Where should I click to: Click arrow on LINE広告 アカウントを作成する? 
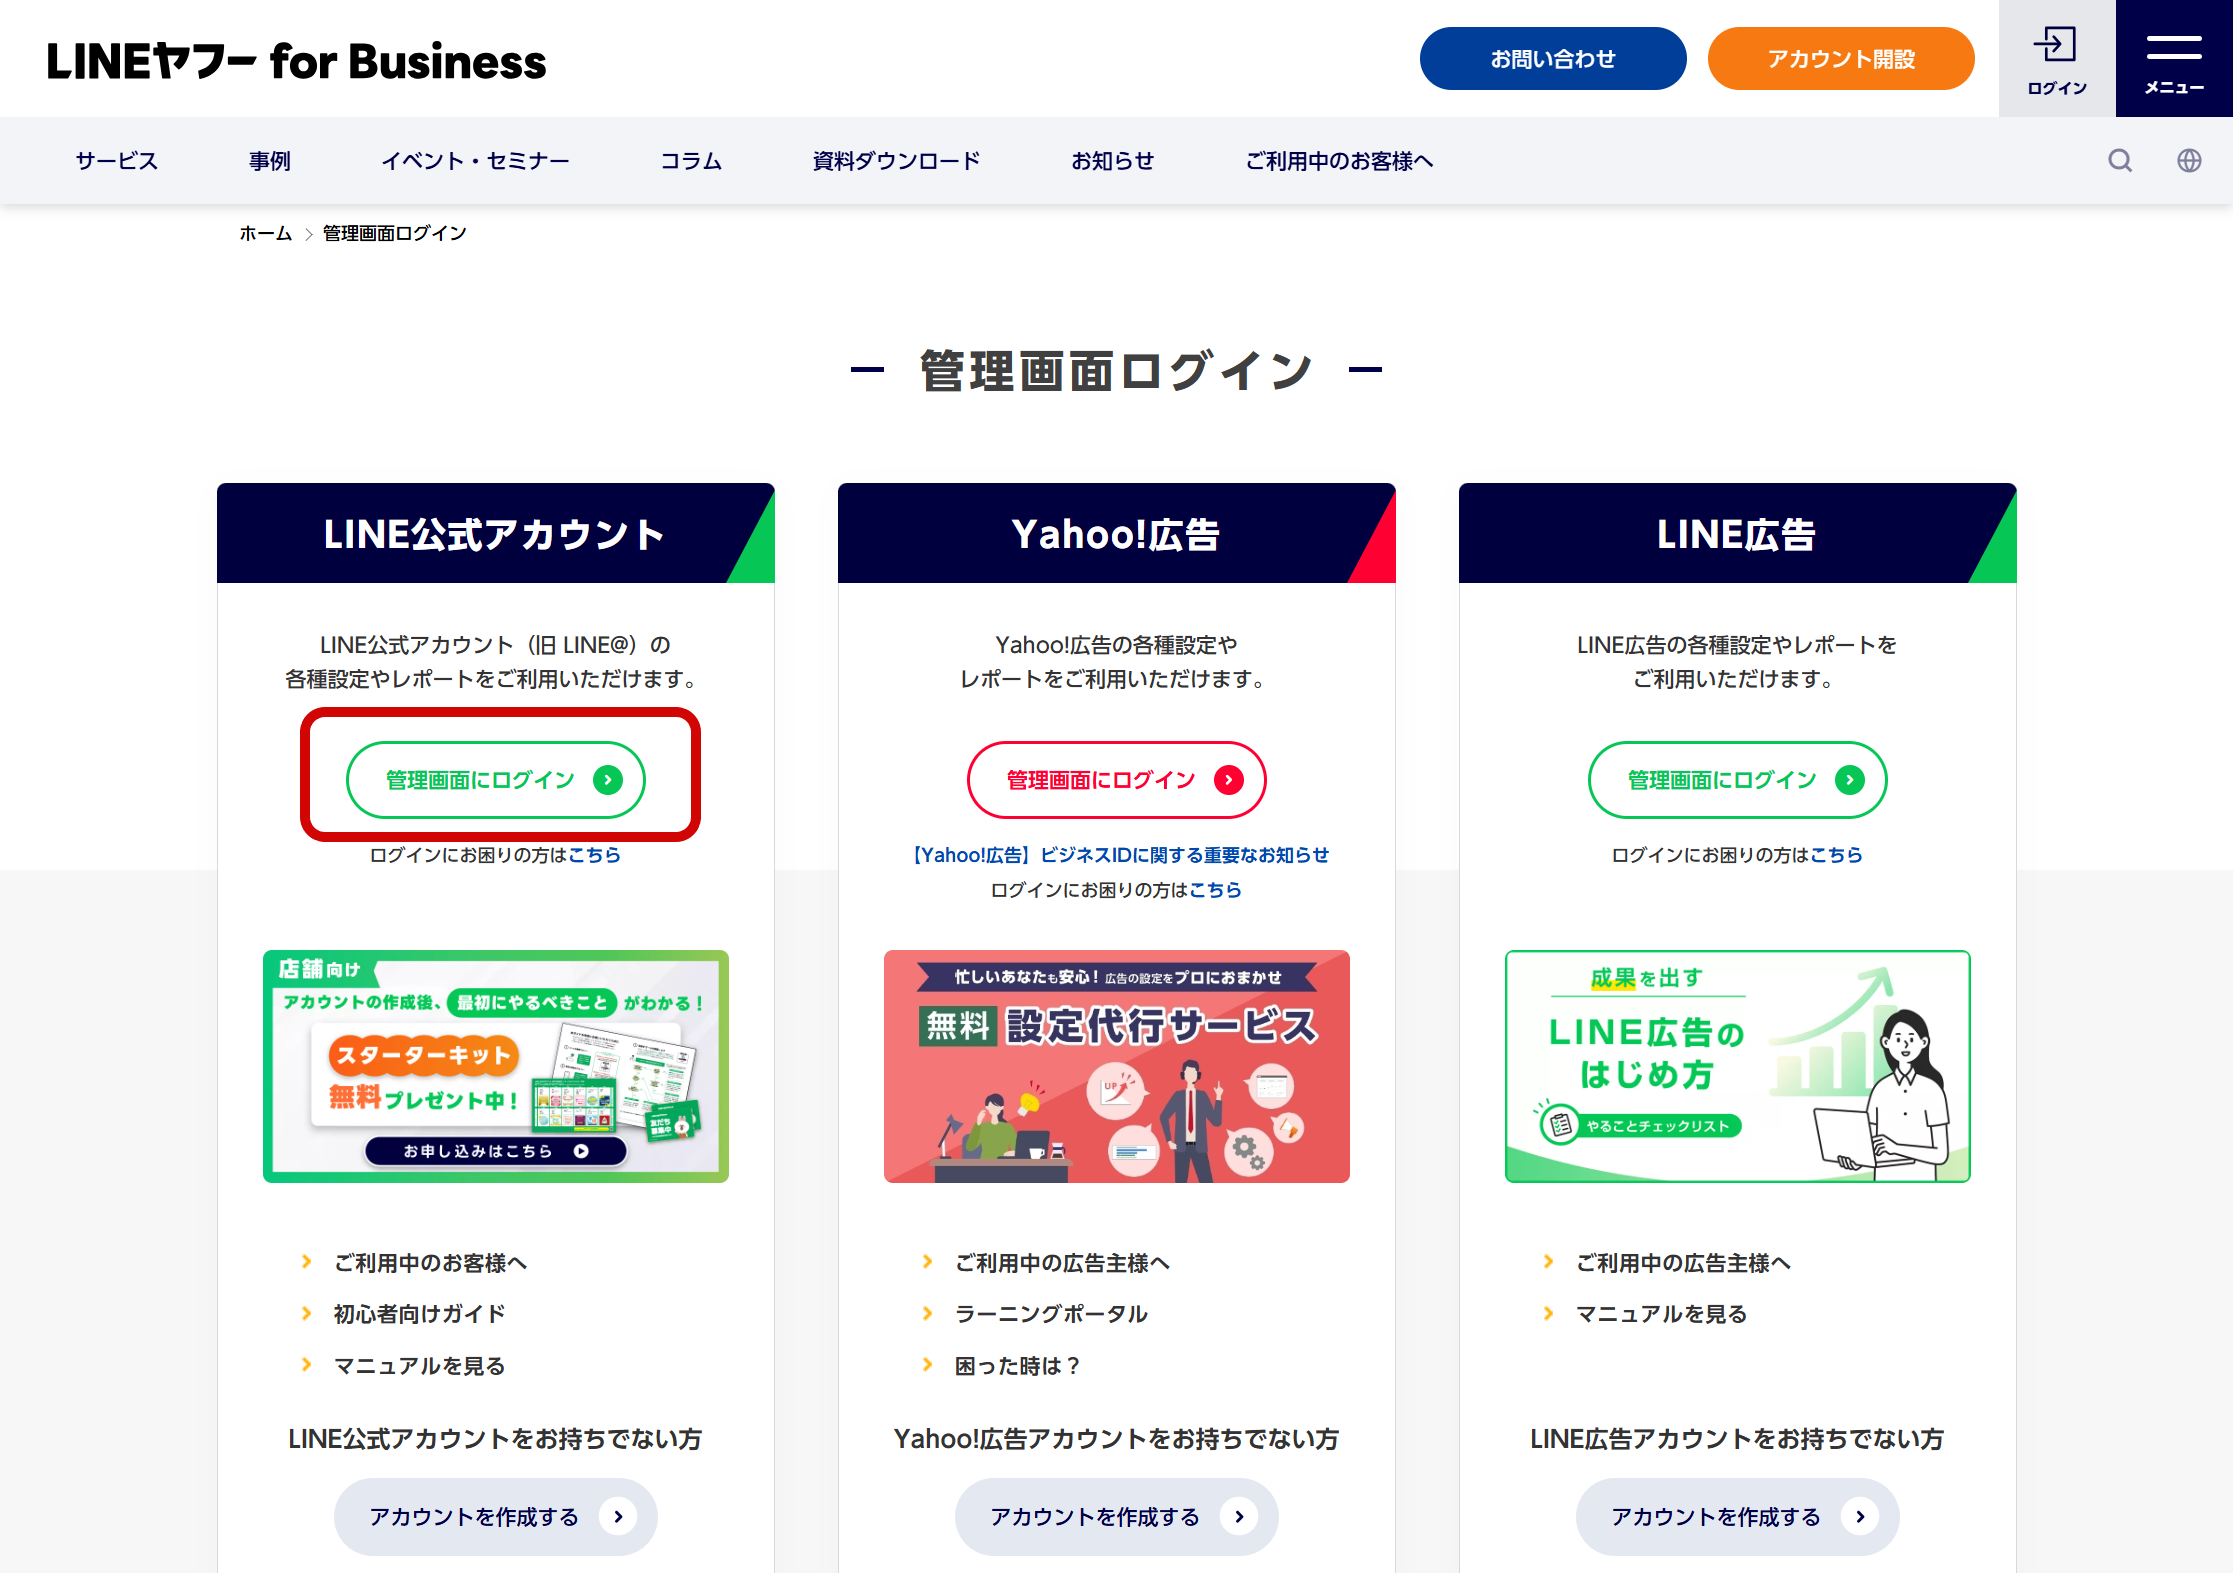click(1860, 1517)
